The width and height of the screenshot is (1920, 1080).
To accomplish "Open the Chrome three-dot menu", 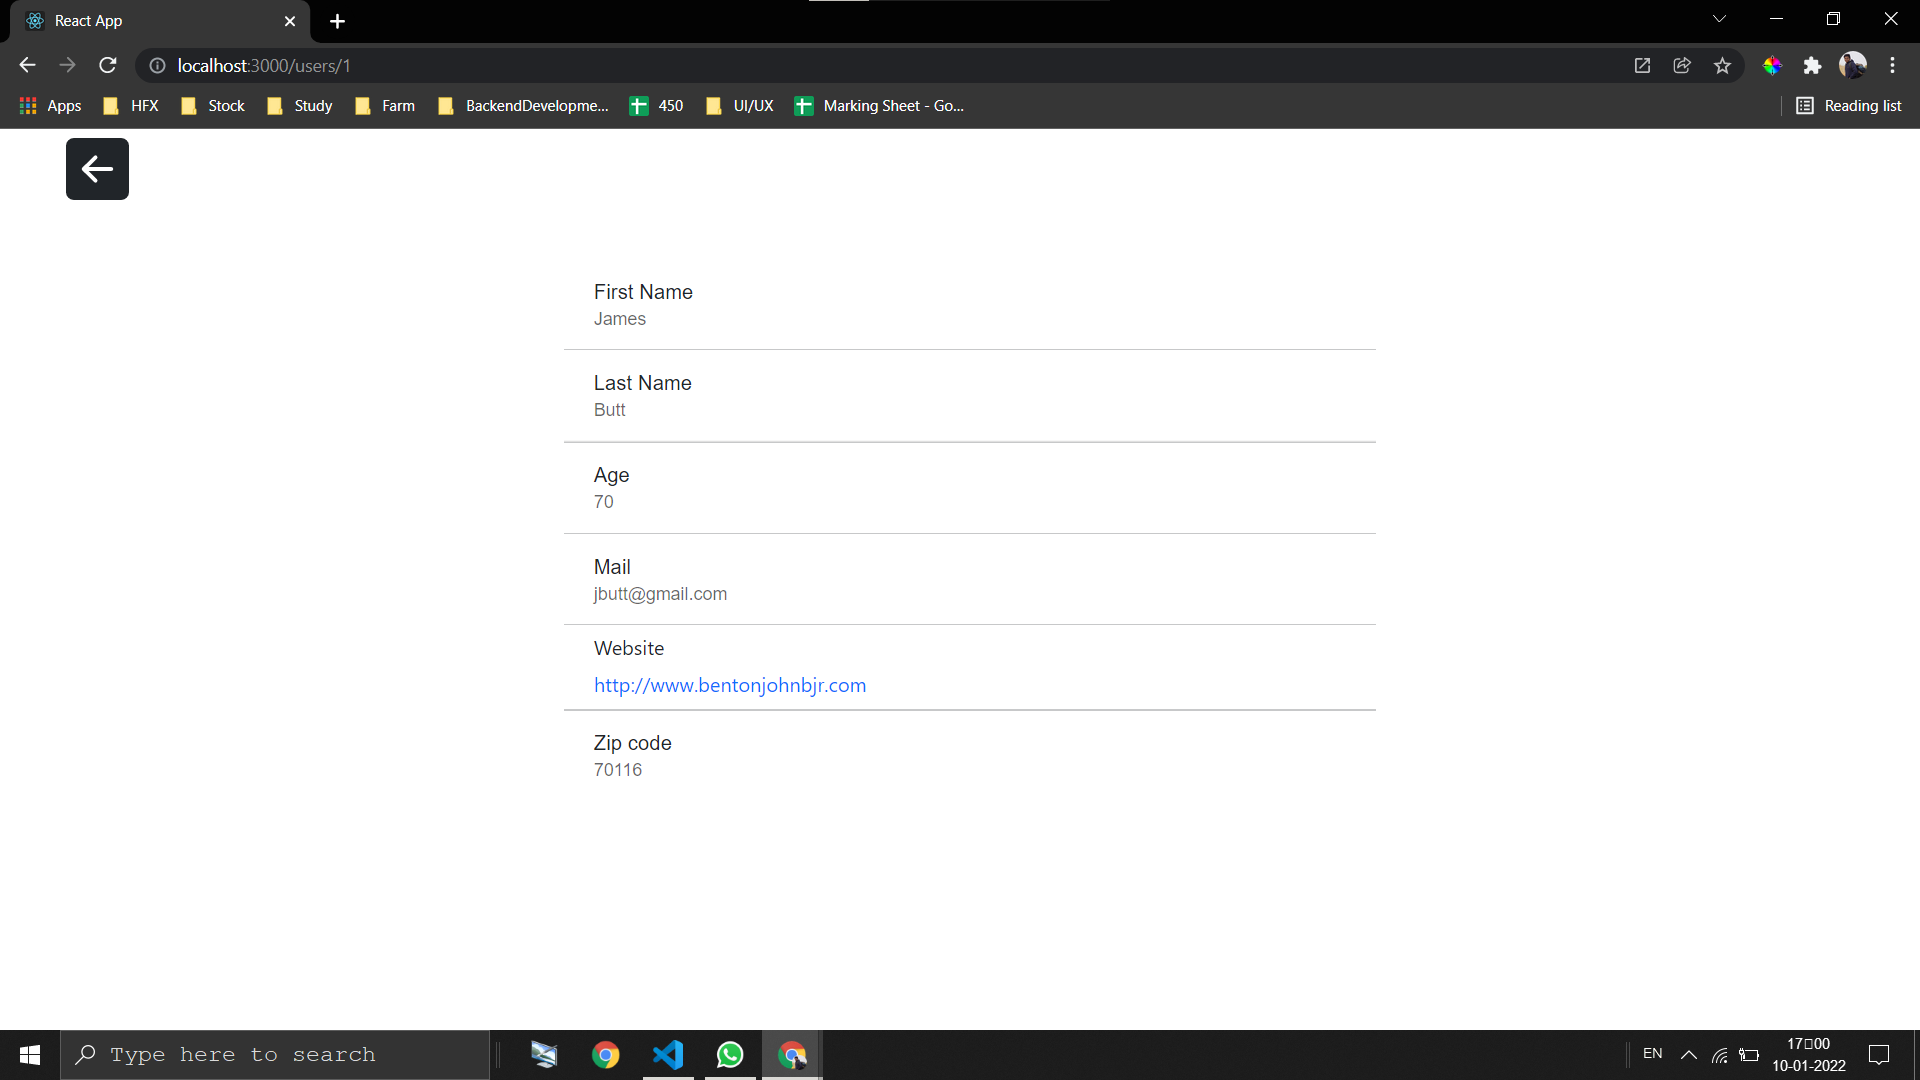I will [x=1893, y=65].
